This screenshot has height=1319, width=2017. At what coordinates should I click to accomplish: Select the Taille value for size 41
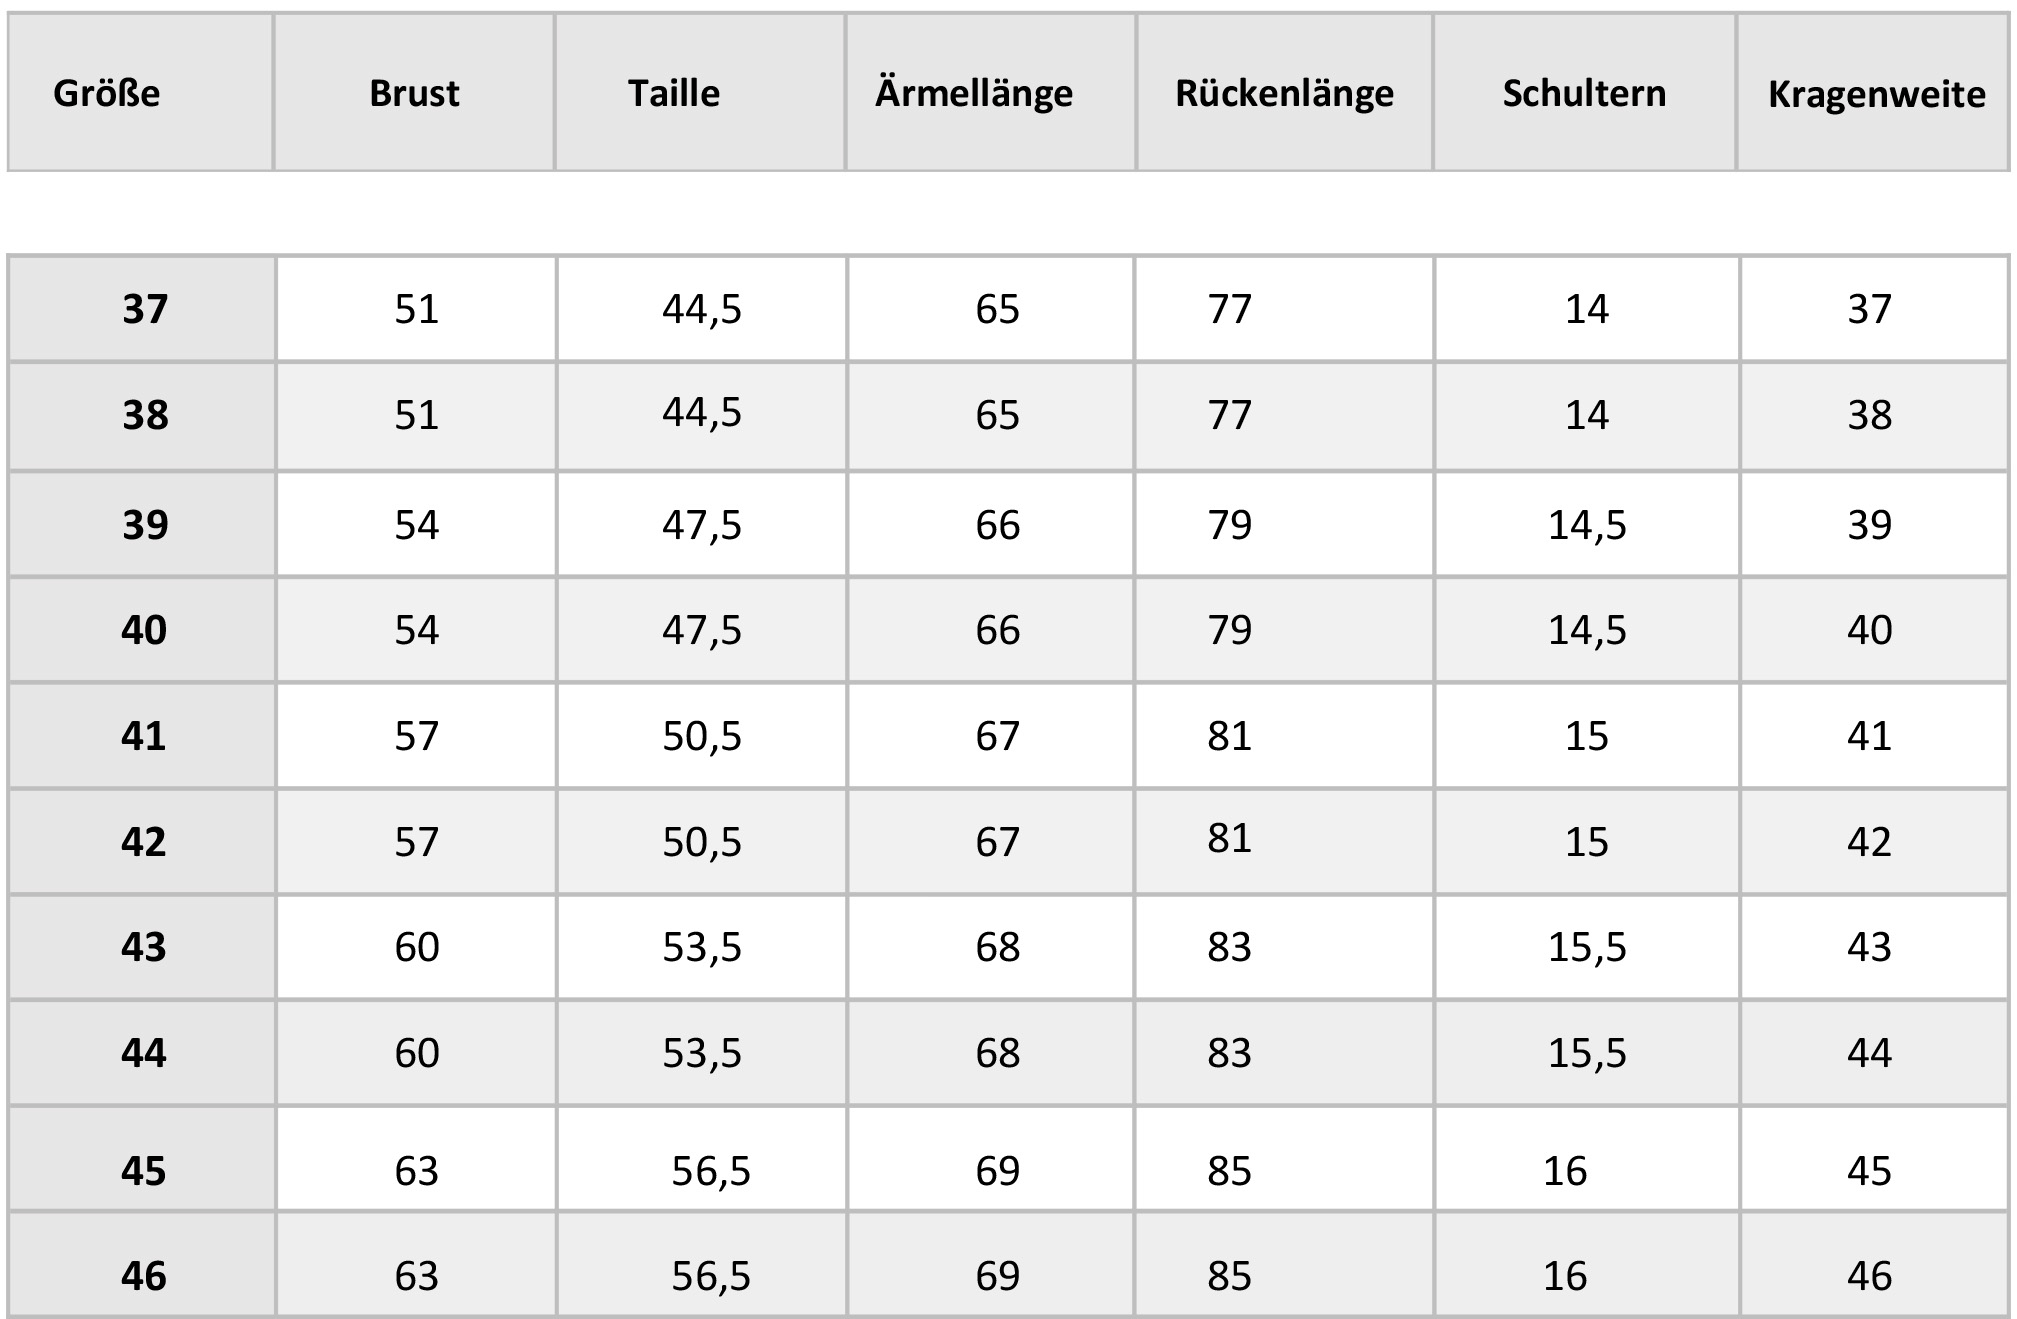pyautogui.click(x=702, y=736)
